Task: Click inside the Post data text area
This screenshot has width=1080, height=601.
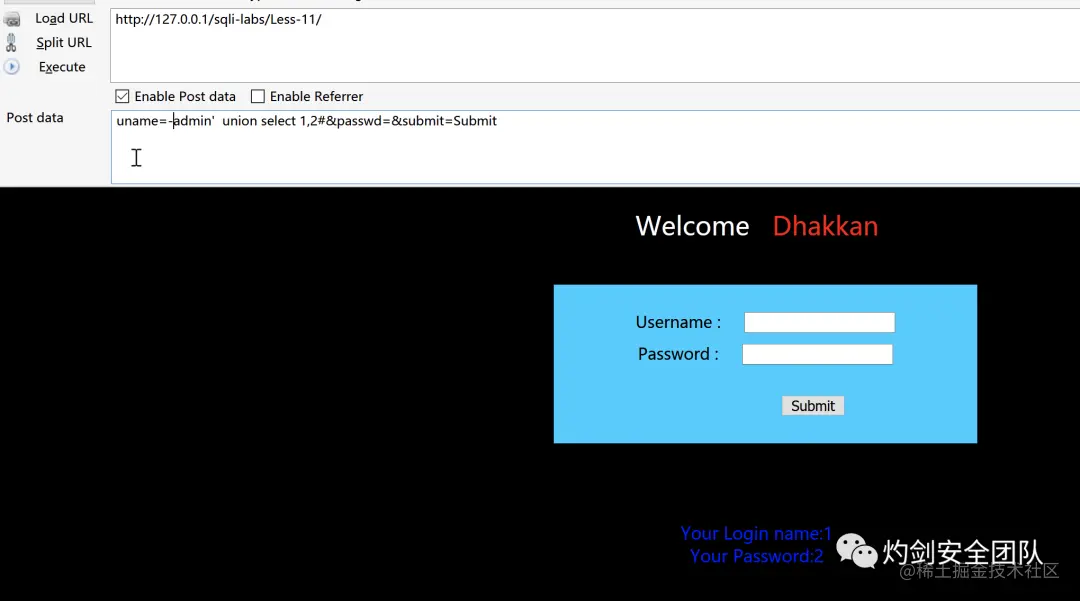Action: 595,147
